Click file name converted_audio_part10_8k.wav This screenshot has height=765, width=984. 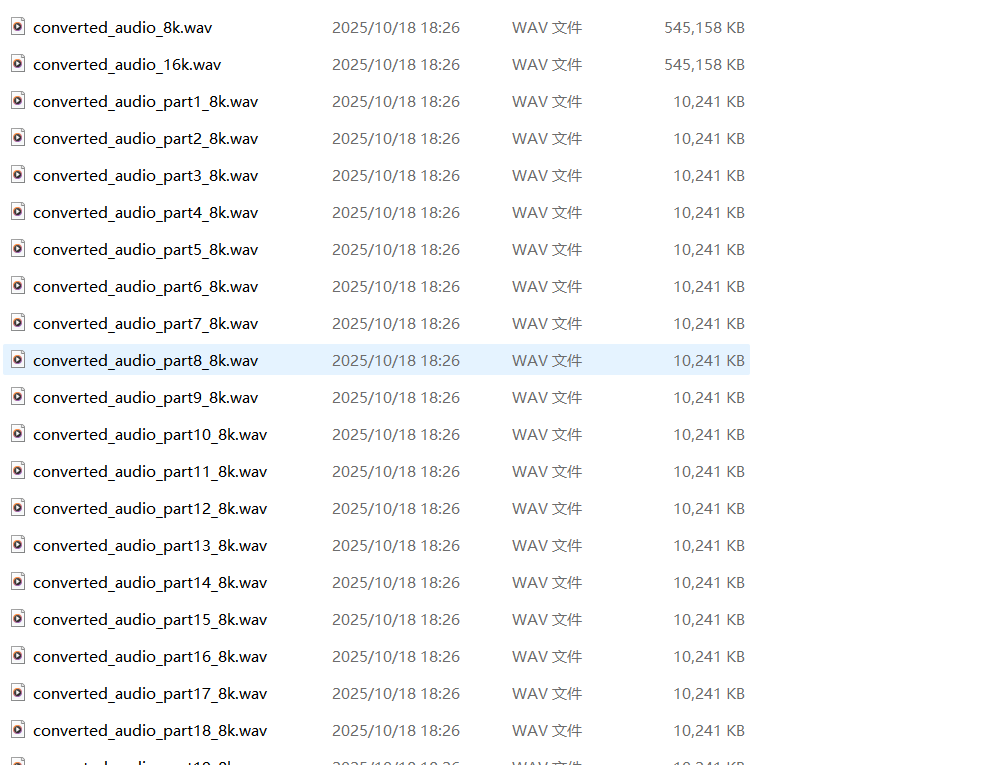[x=150, y=435]
